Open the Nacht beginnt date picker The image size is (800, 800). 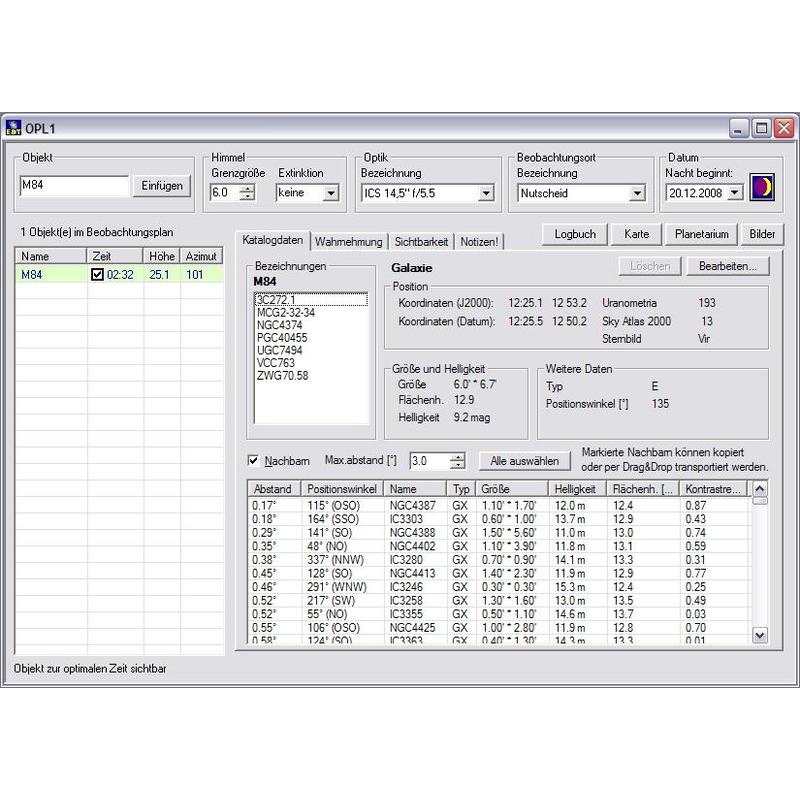pos(735,193)
